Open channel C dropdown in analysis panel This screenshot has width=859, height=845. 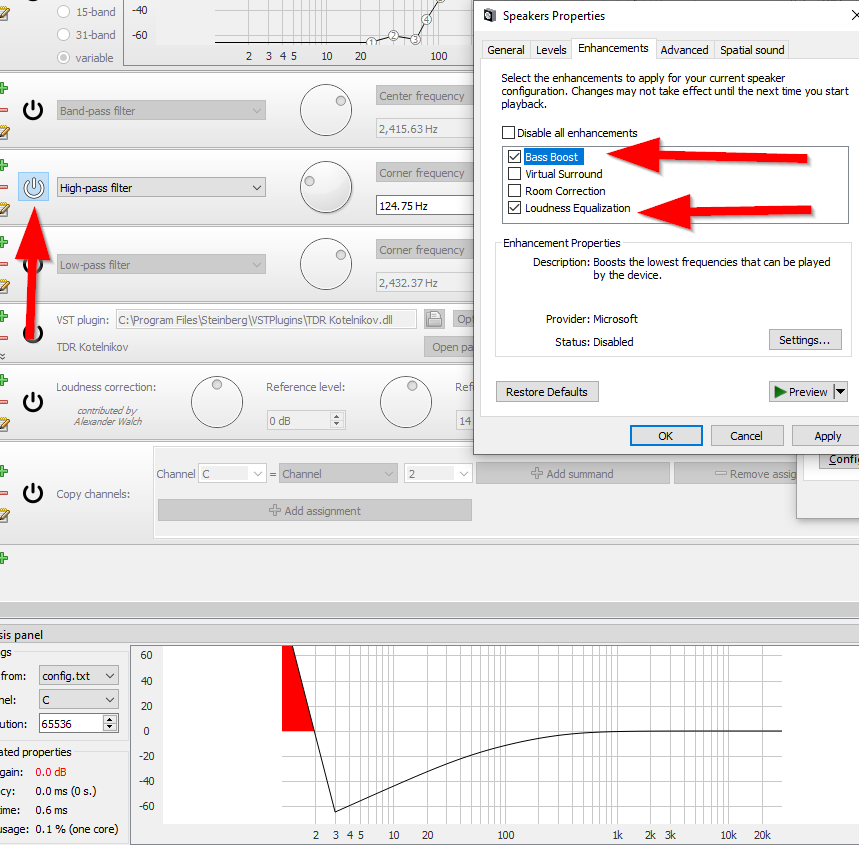pyautogui.click(x=79, y=700)
